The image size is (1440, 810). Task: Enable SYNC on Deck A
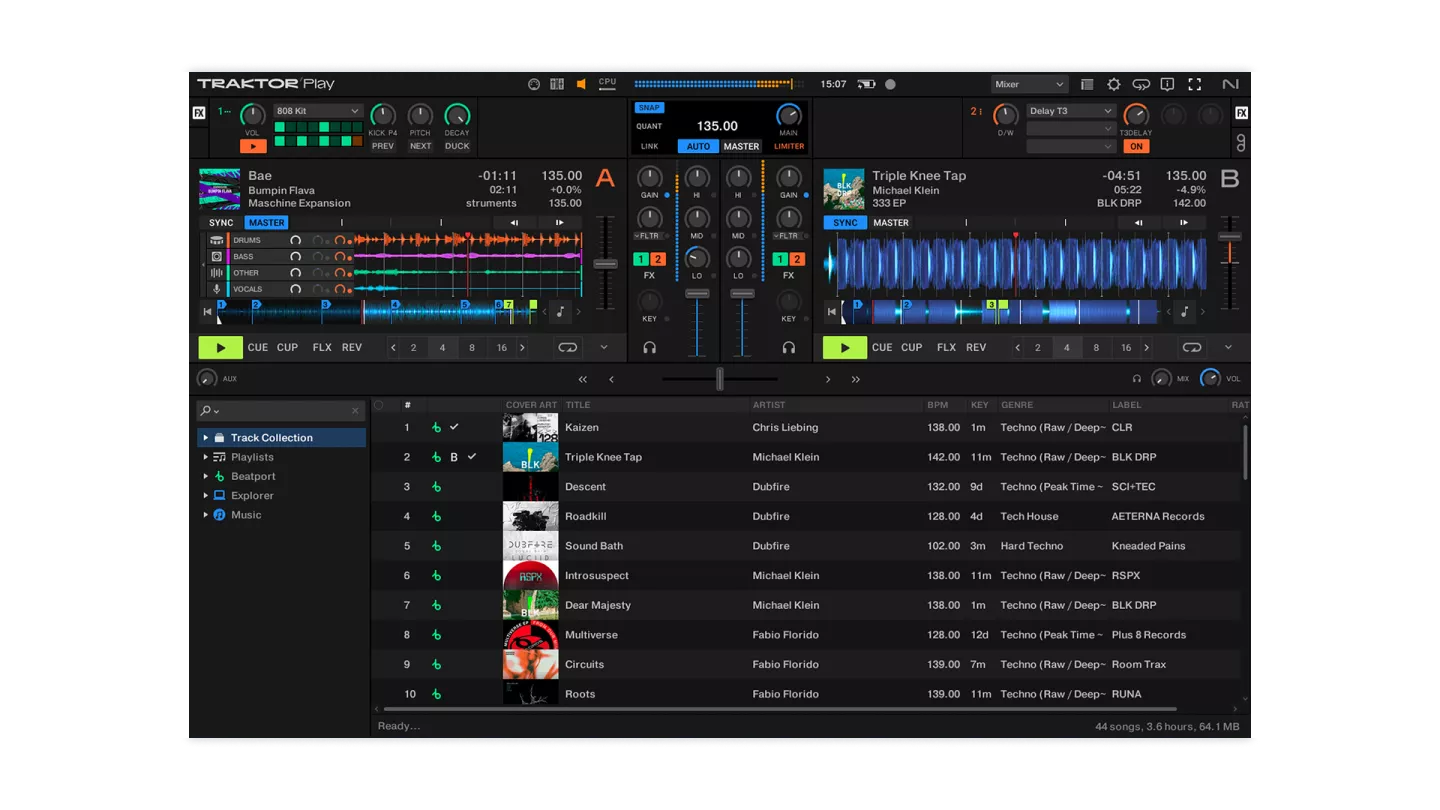(221, 223)
